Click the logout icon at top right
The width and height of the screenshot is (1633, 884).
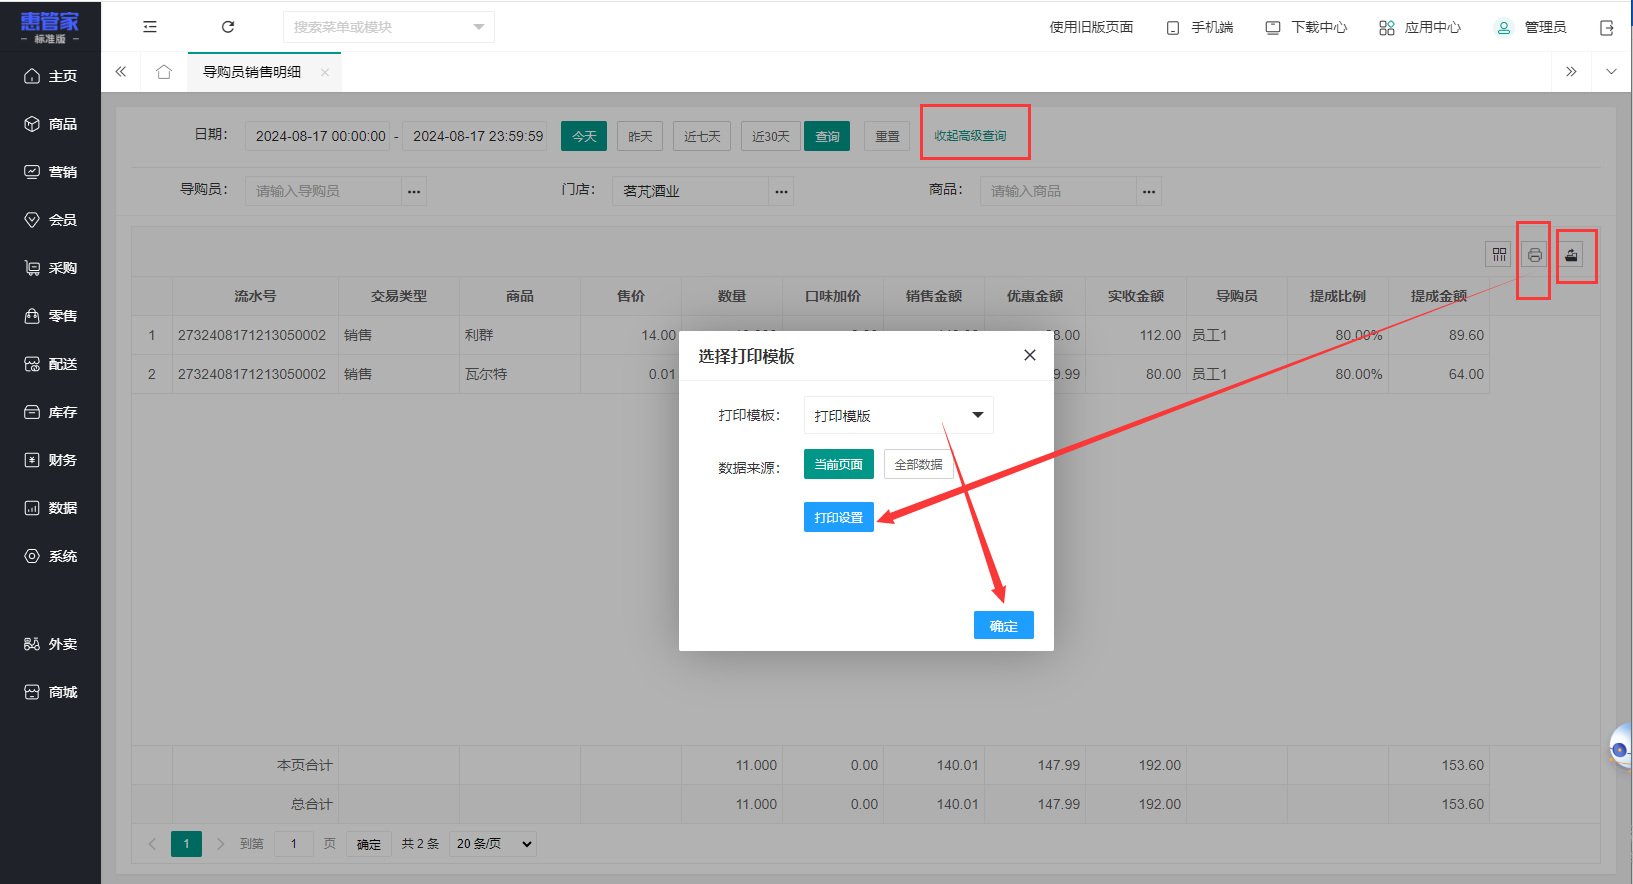coord(1606,28)
